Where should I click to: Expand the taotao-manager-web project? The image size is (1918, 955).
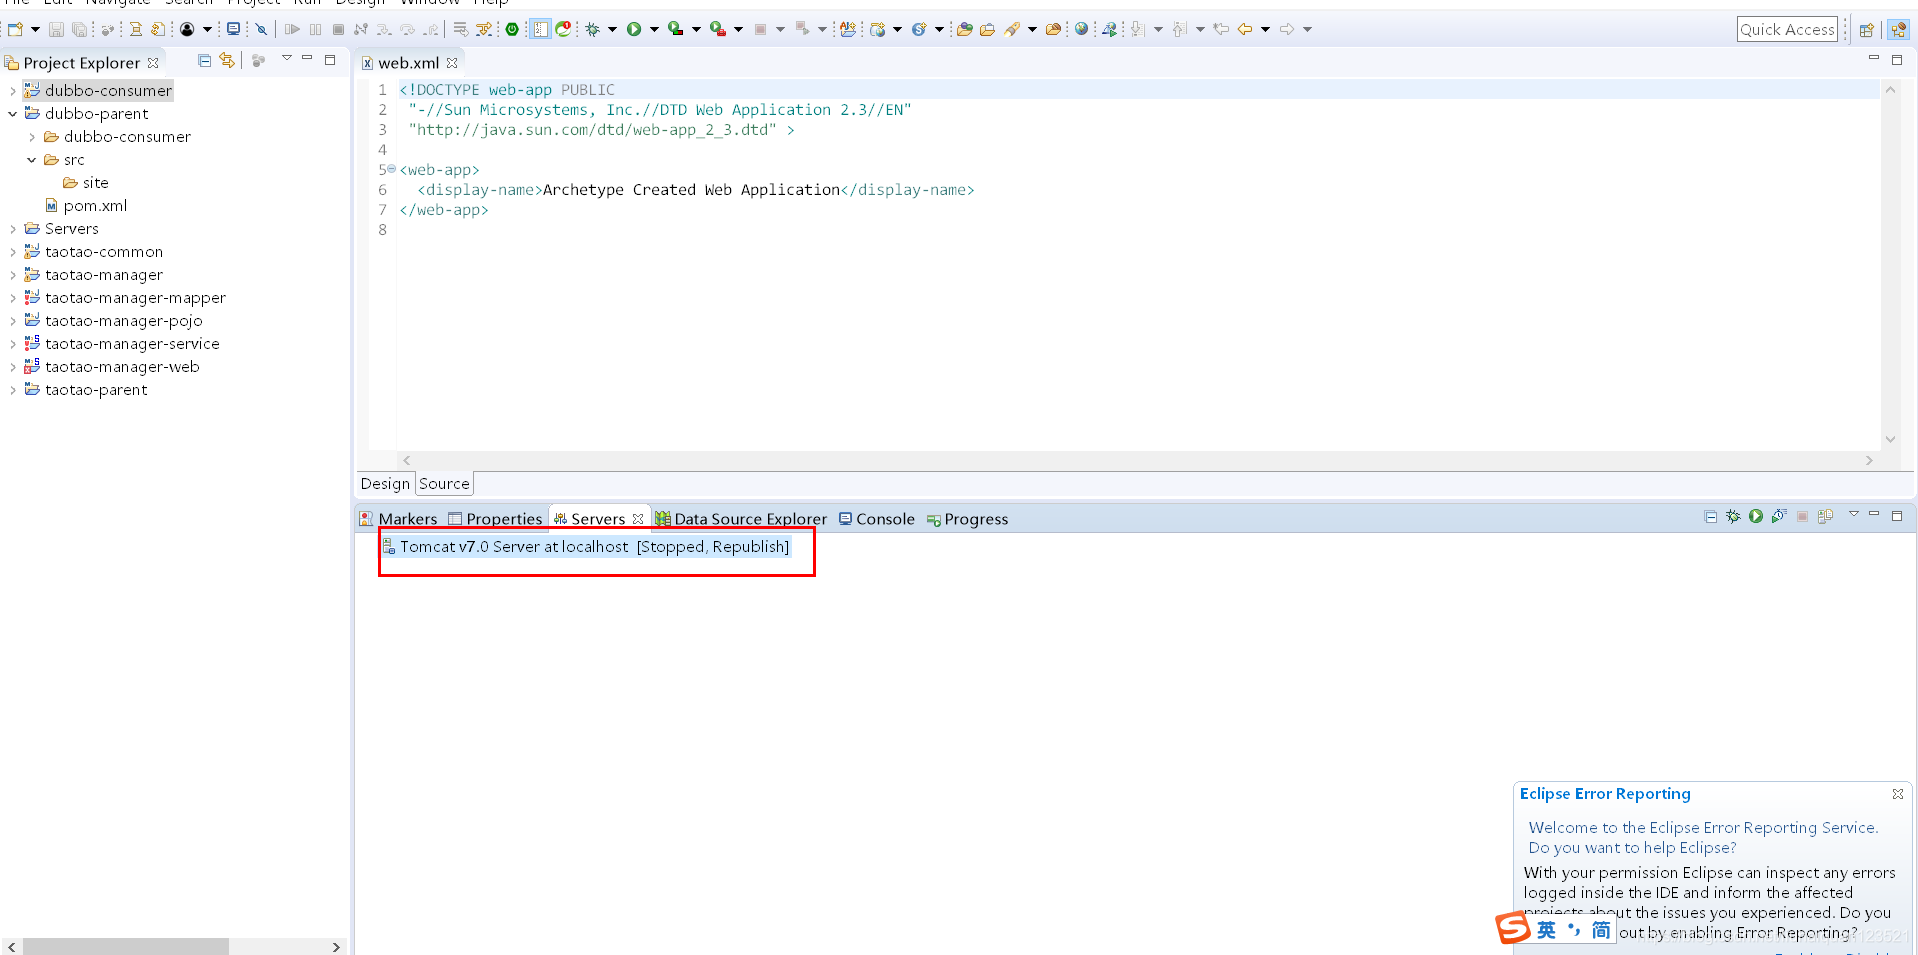point(12,366)
